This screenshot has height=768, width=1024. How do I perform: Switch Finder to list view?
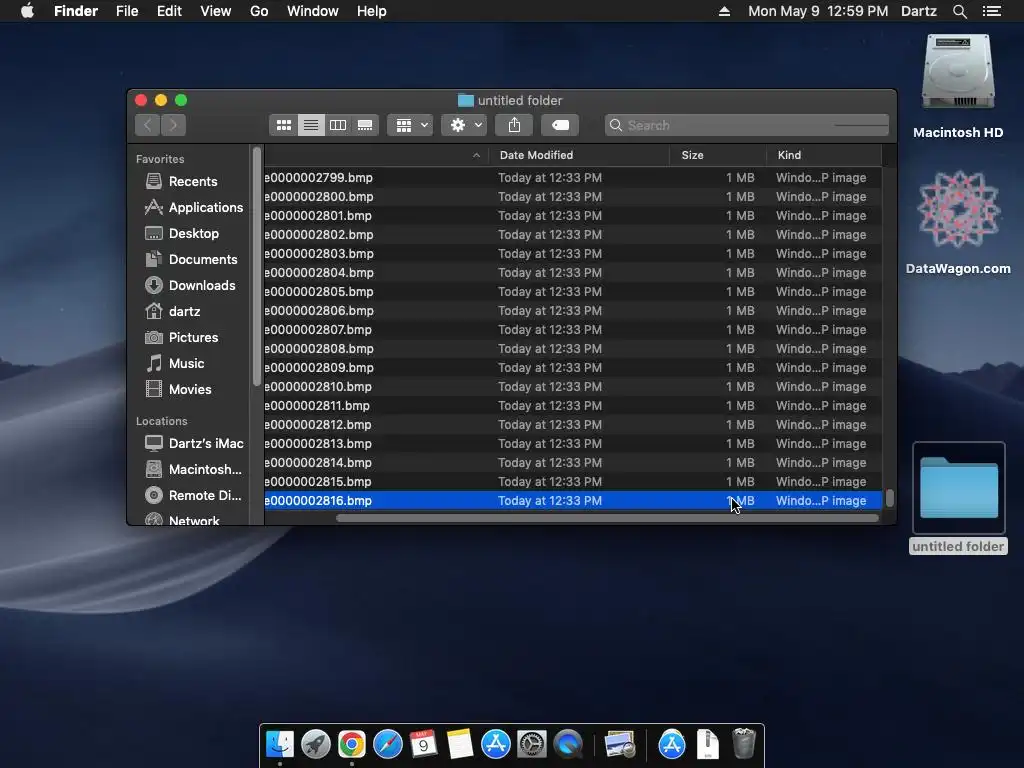[311, 125]
